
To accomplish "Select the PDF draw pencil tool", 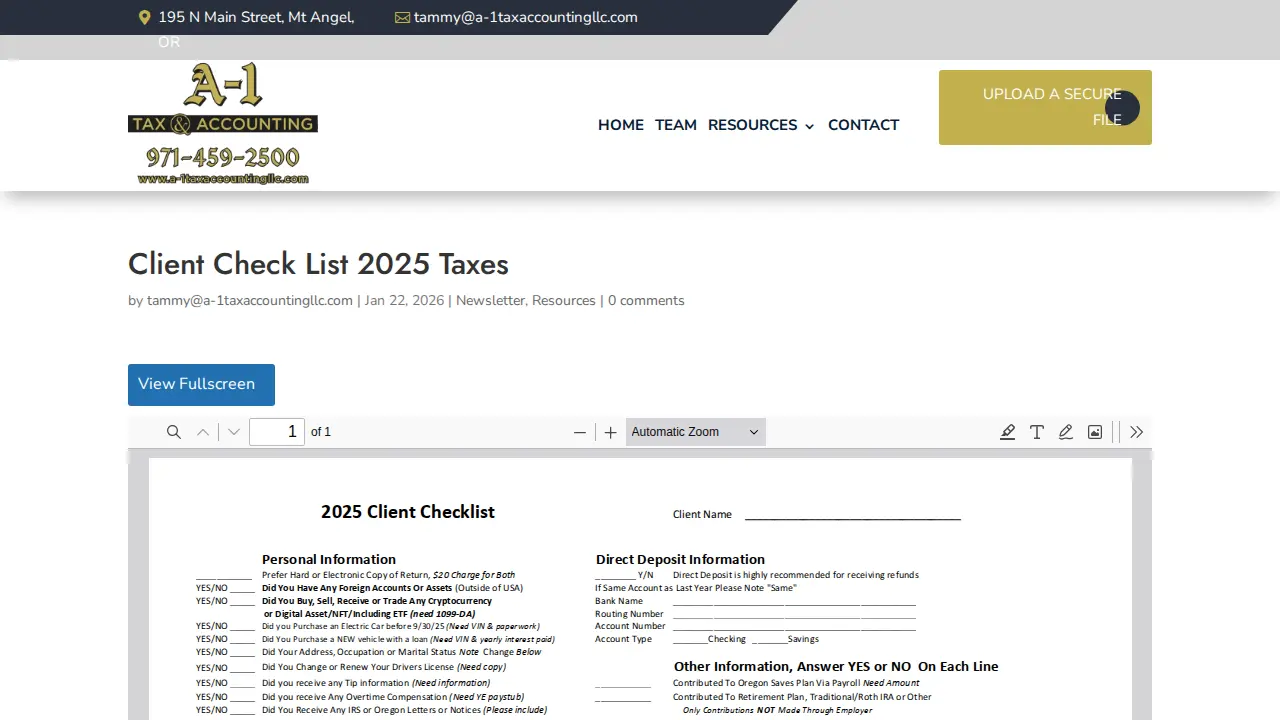I will [x=1066, y=432].
